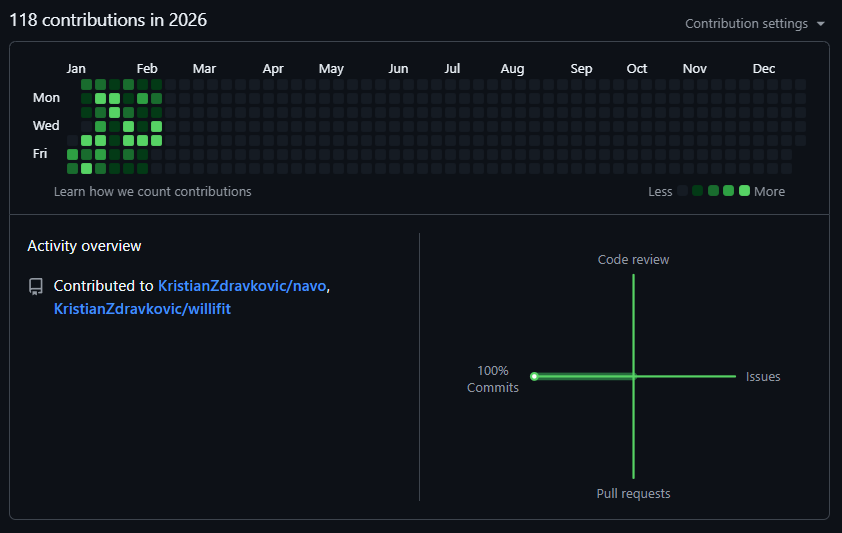Click the "Jan" month label

(x=76, y=69)
